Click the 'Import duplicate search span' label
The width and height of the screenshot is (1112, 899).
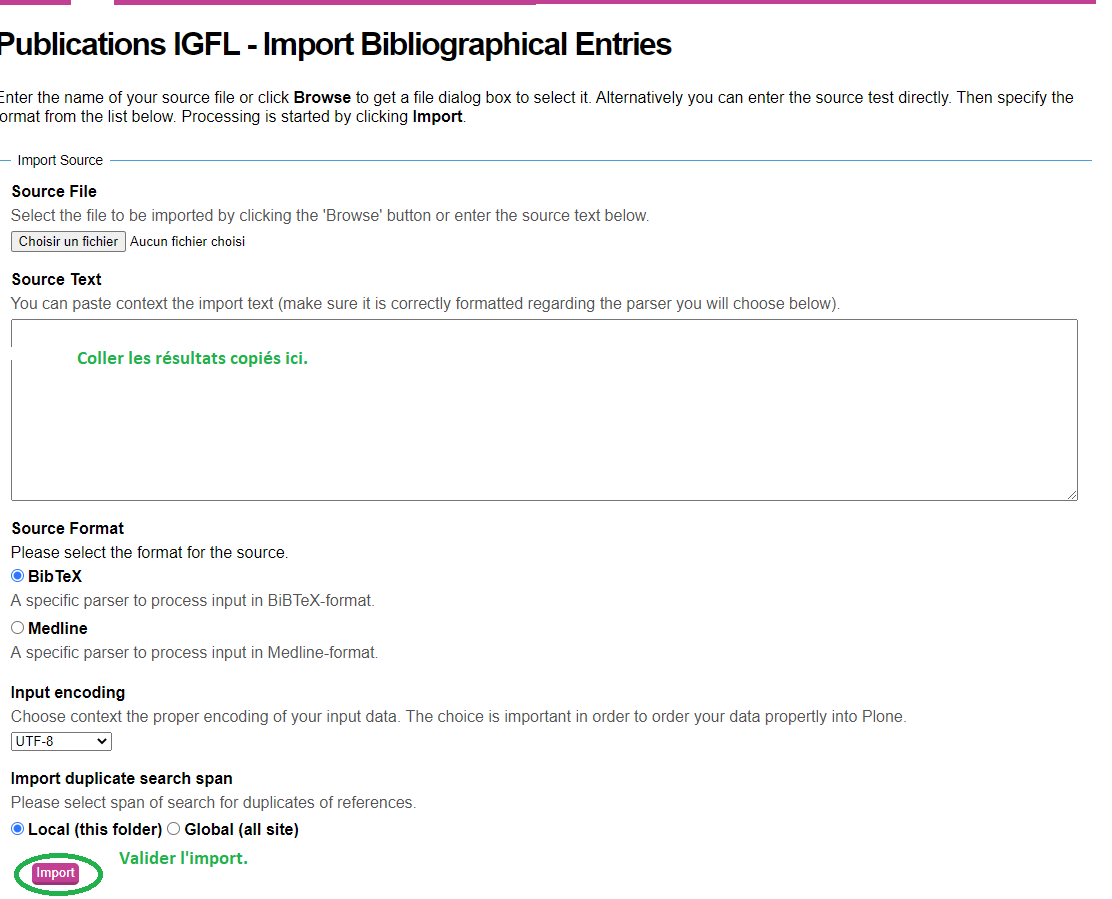click(122, 778)
